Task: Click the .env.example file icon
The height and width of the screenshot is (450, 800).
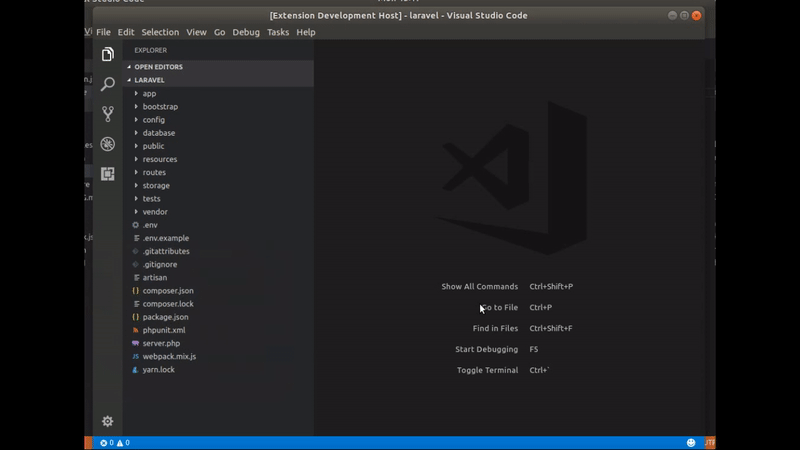Action: [136, 238]
